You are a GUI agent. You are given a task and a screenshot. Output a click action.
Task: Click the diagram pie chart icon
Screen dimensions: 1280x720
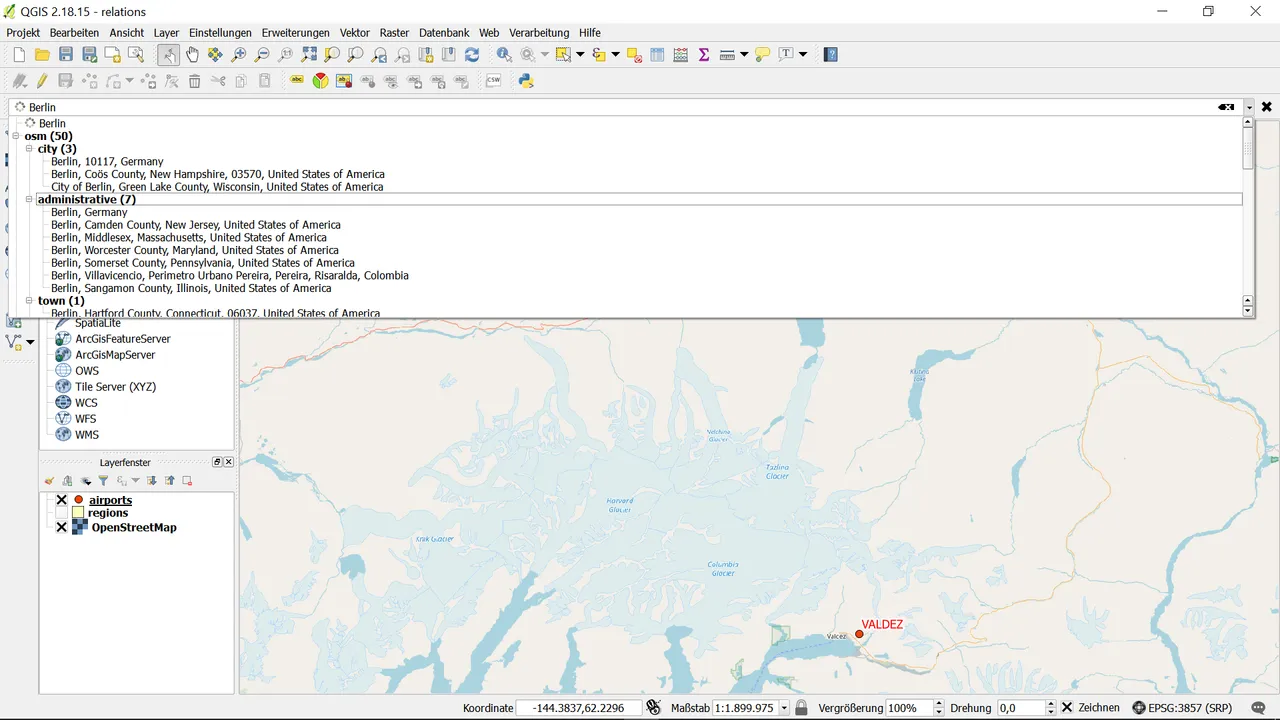point(320,81)
